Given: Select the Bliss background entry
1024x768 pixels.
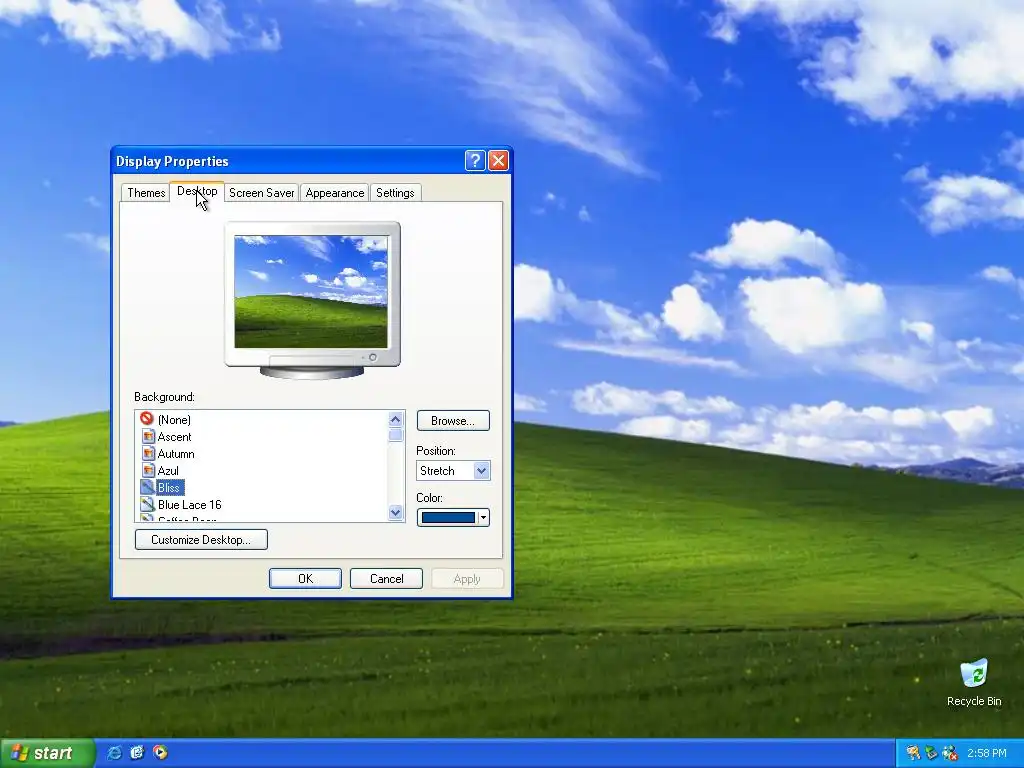Looking at the screenshot, I should pos(168,487).
